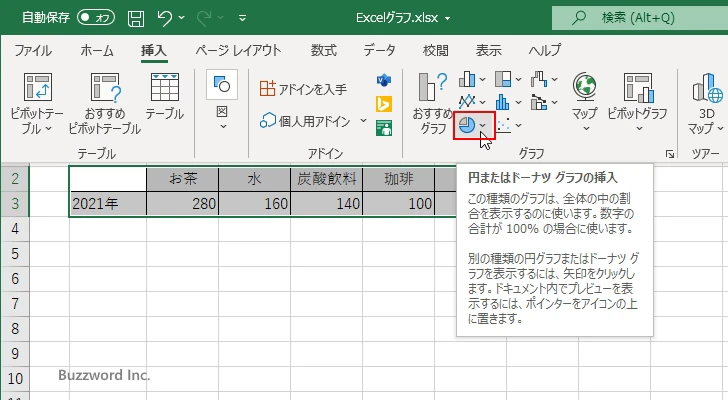Click the save floppy disk icon
This screenshot has height=400, width=728.
click(136, 18)
